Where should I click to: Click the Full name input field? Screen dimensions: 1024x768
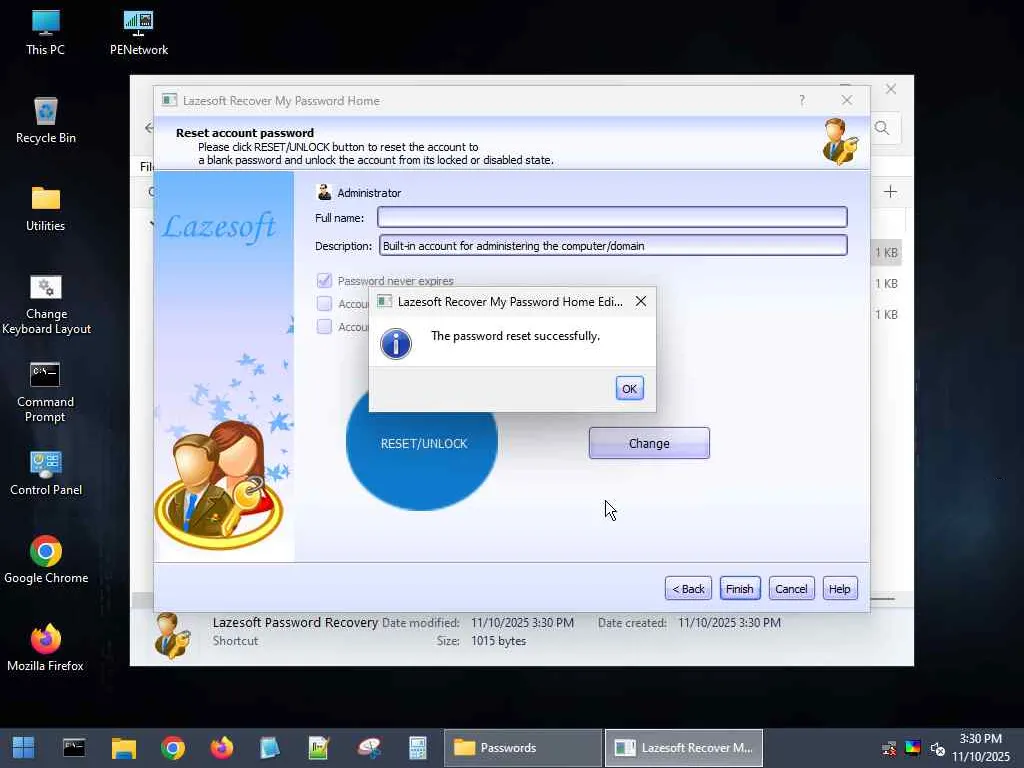tap(612, 217)
